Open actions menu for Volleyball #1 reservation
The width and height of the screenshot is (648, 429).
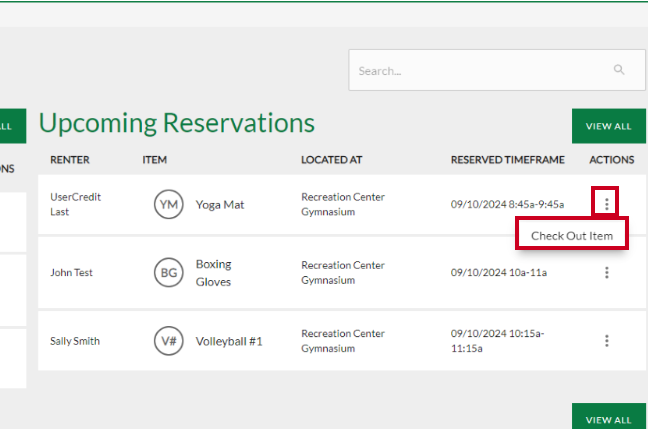[606, 341]
